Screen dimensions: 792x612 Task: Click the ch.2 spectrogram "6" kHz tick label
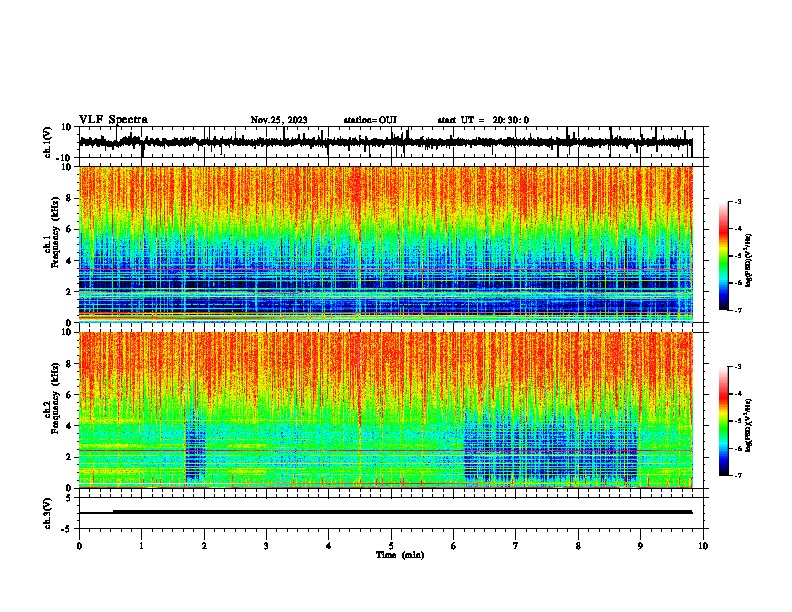pyautogui.click(x=69, y=395)
